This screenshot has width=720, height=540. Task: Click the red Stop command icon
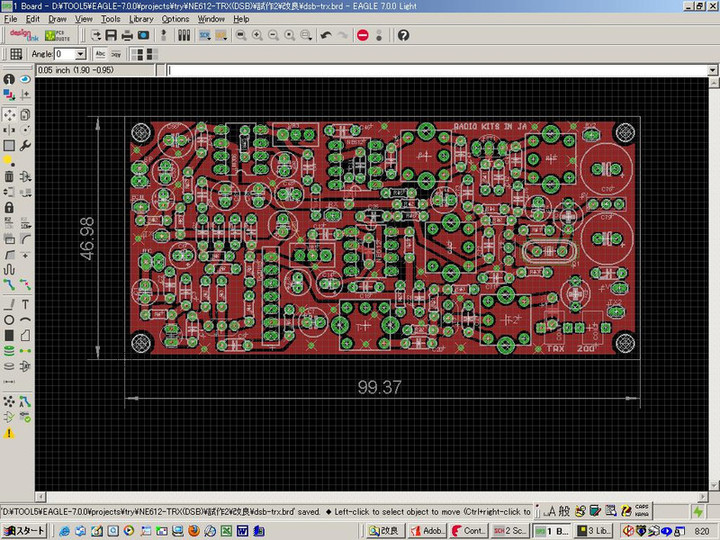coord(363,35)
